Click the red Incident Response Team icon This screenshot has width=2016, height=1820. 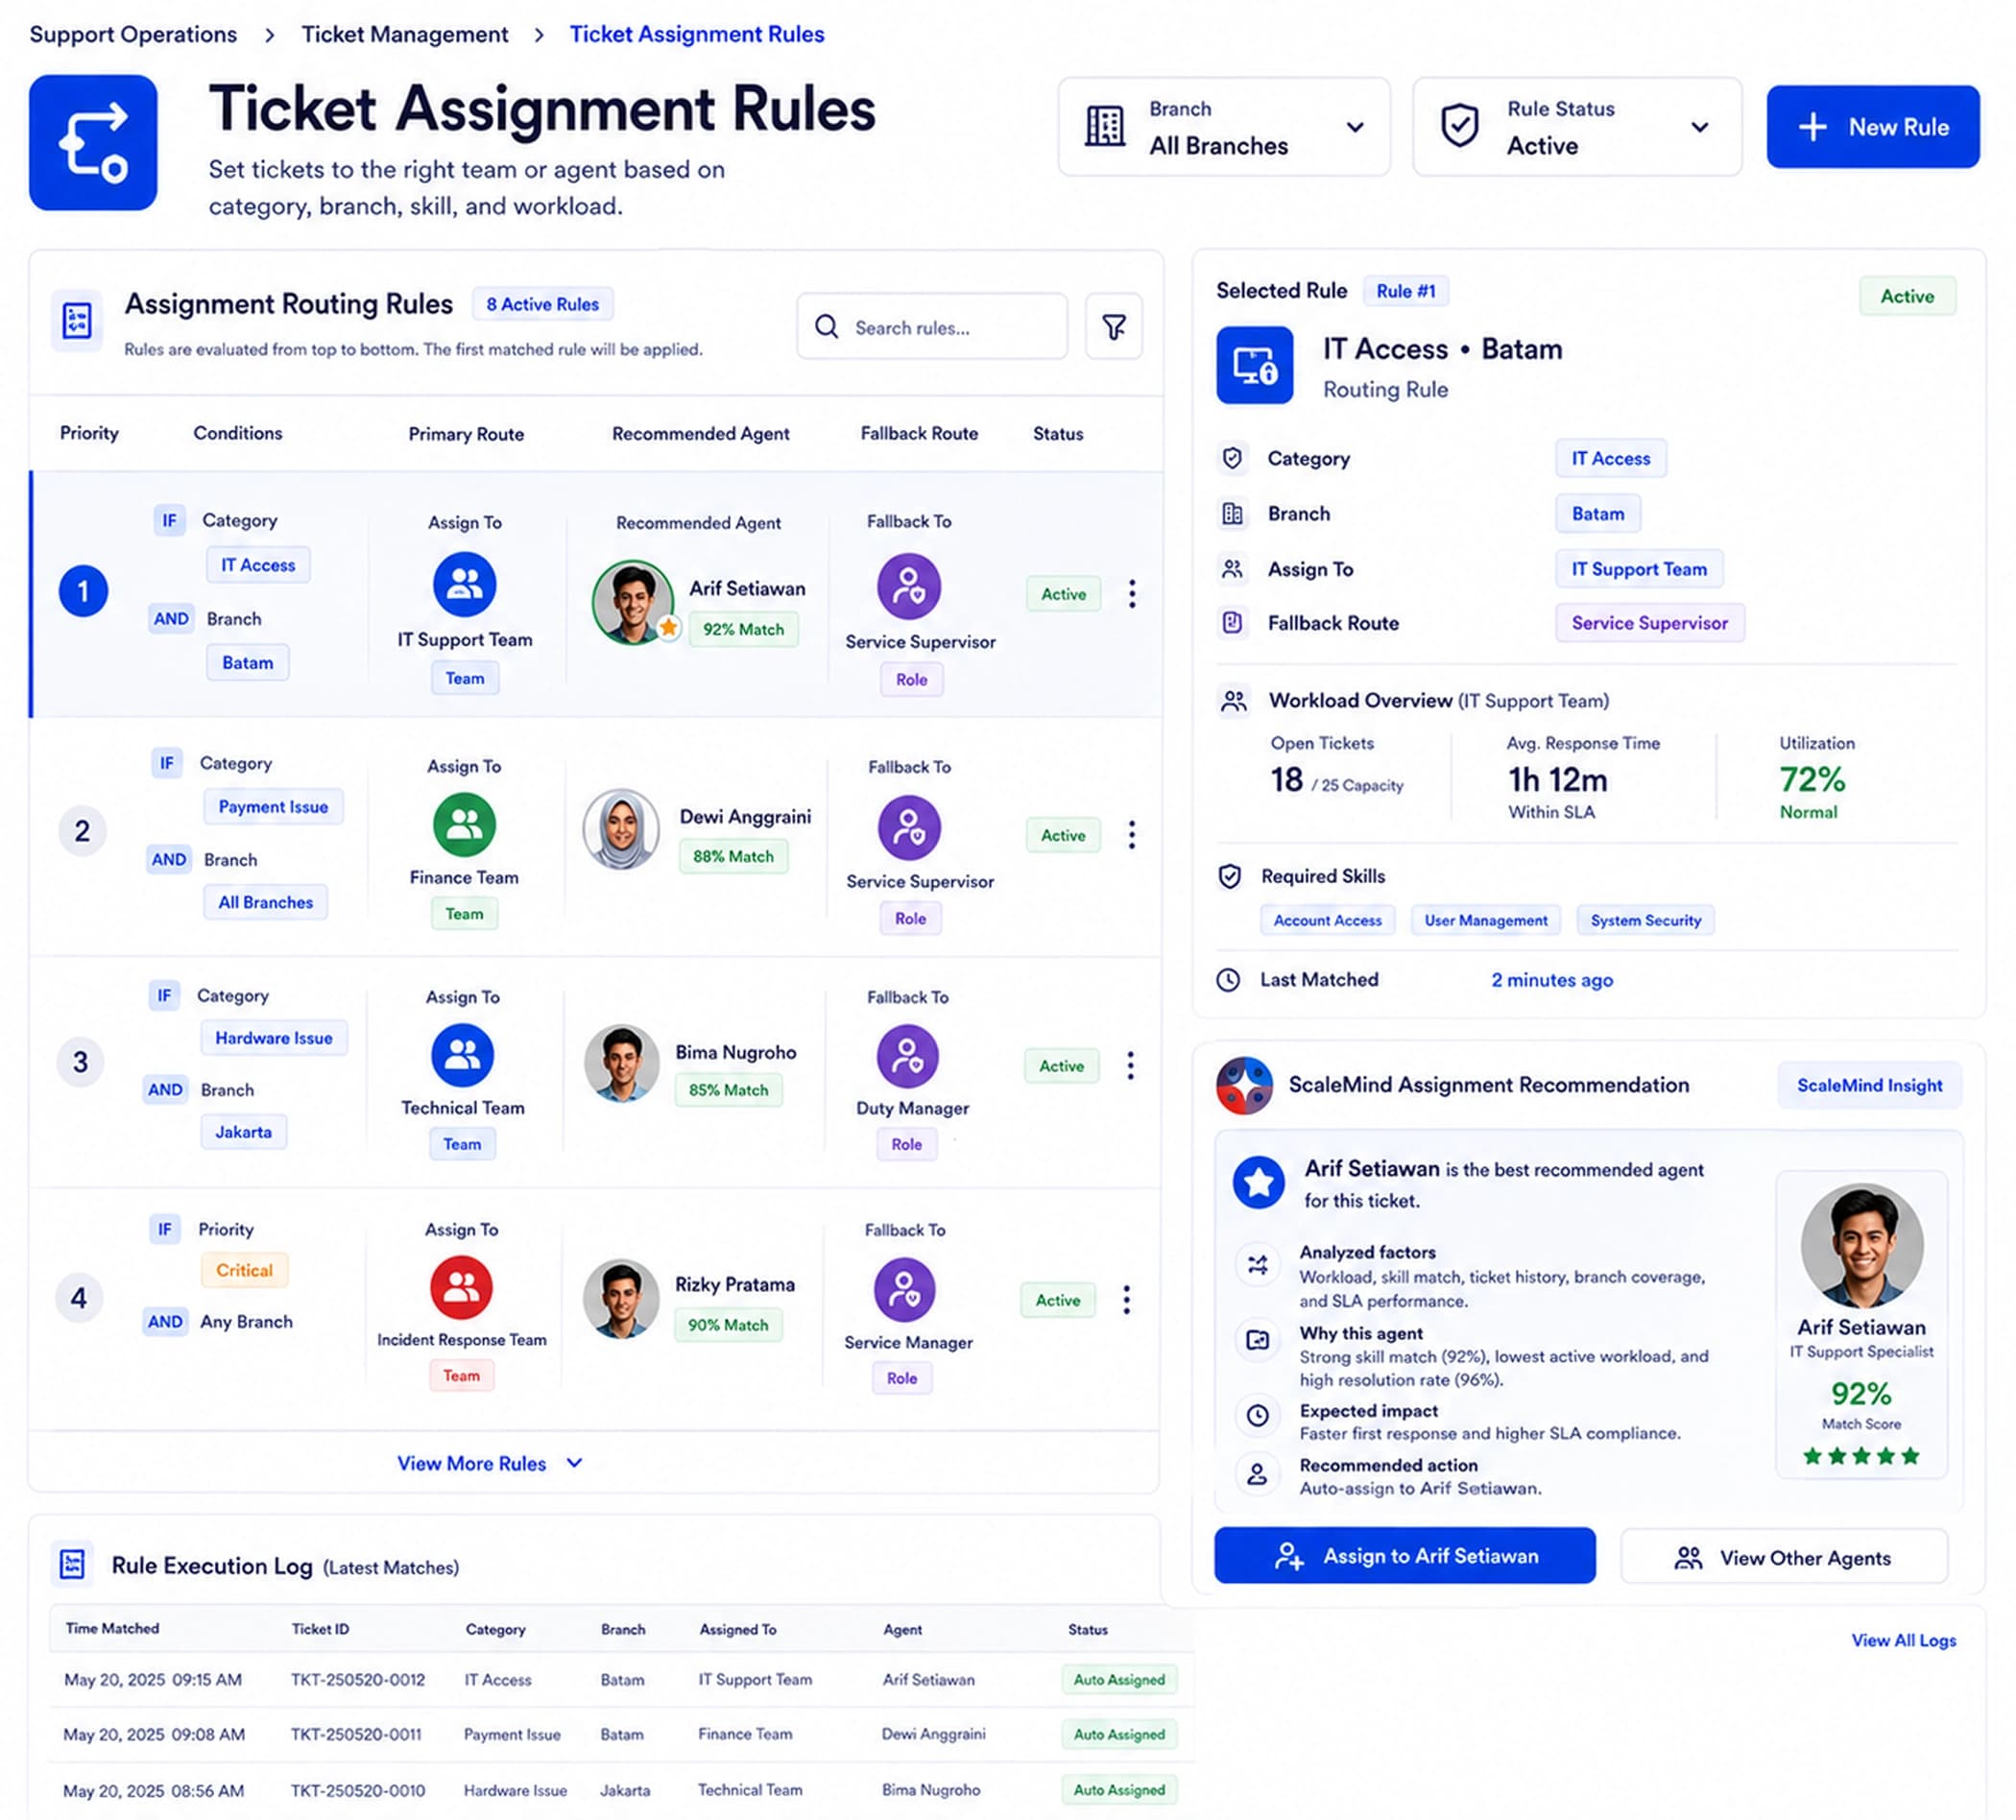pos(461,1287)
